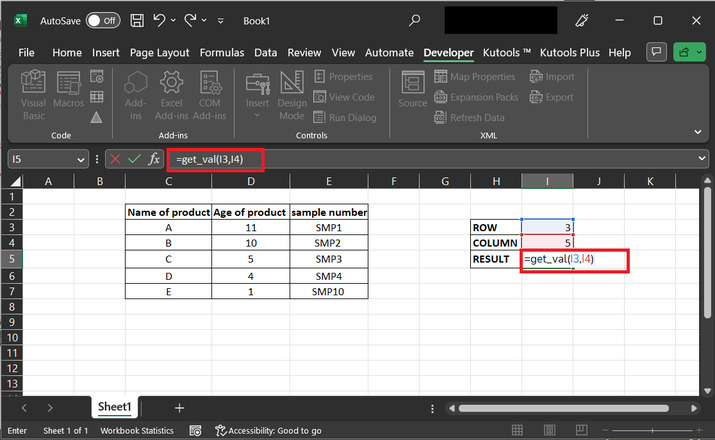Open Excel Add-ins dialog
715x440 pixels.
171,92
